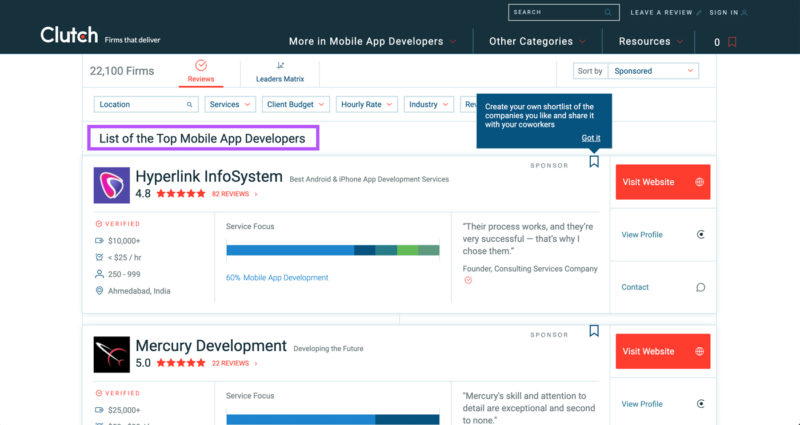Click Hyperlink InfoSystem's star rating
The image size is (800, 425).
[x=181, y=194]
